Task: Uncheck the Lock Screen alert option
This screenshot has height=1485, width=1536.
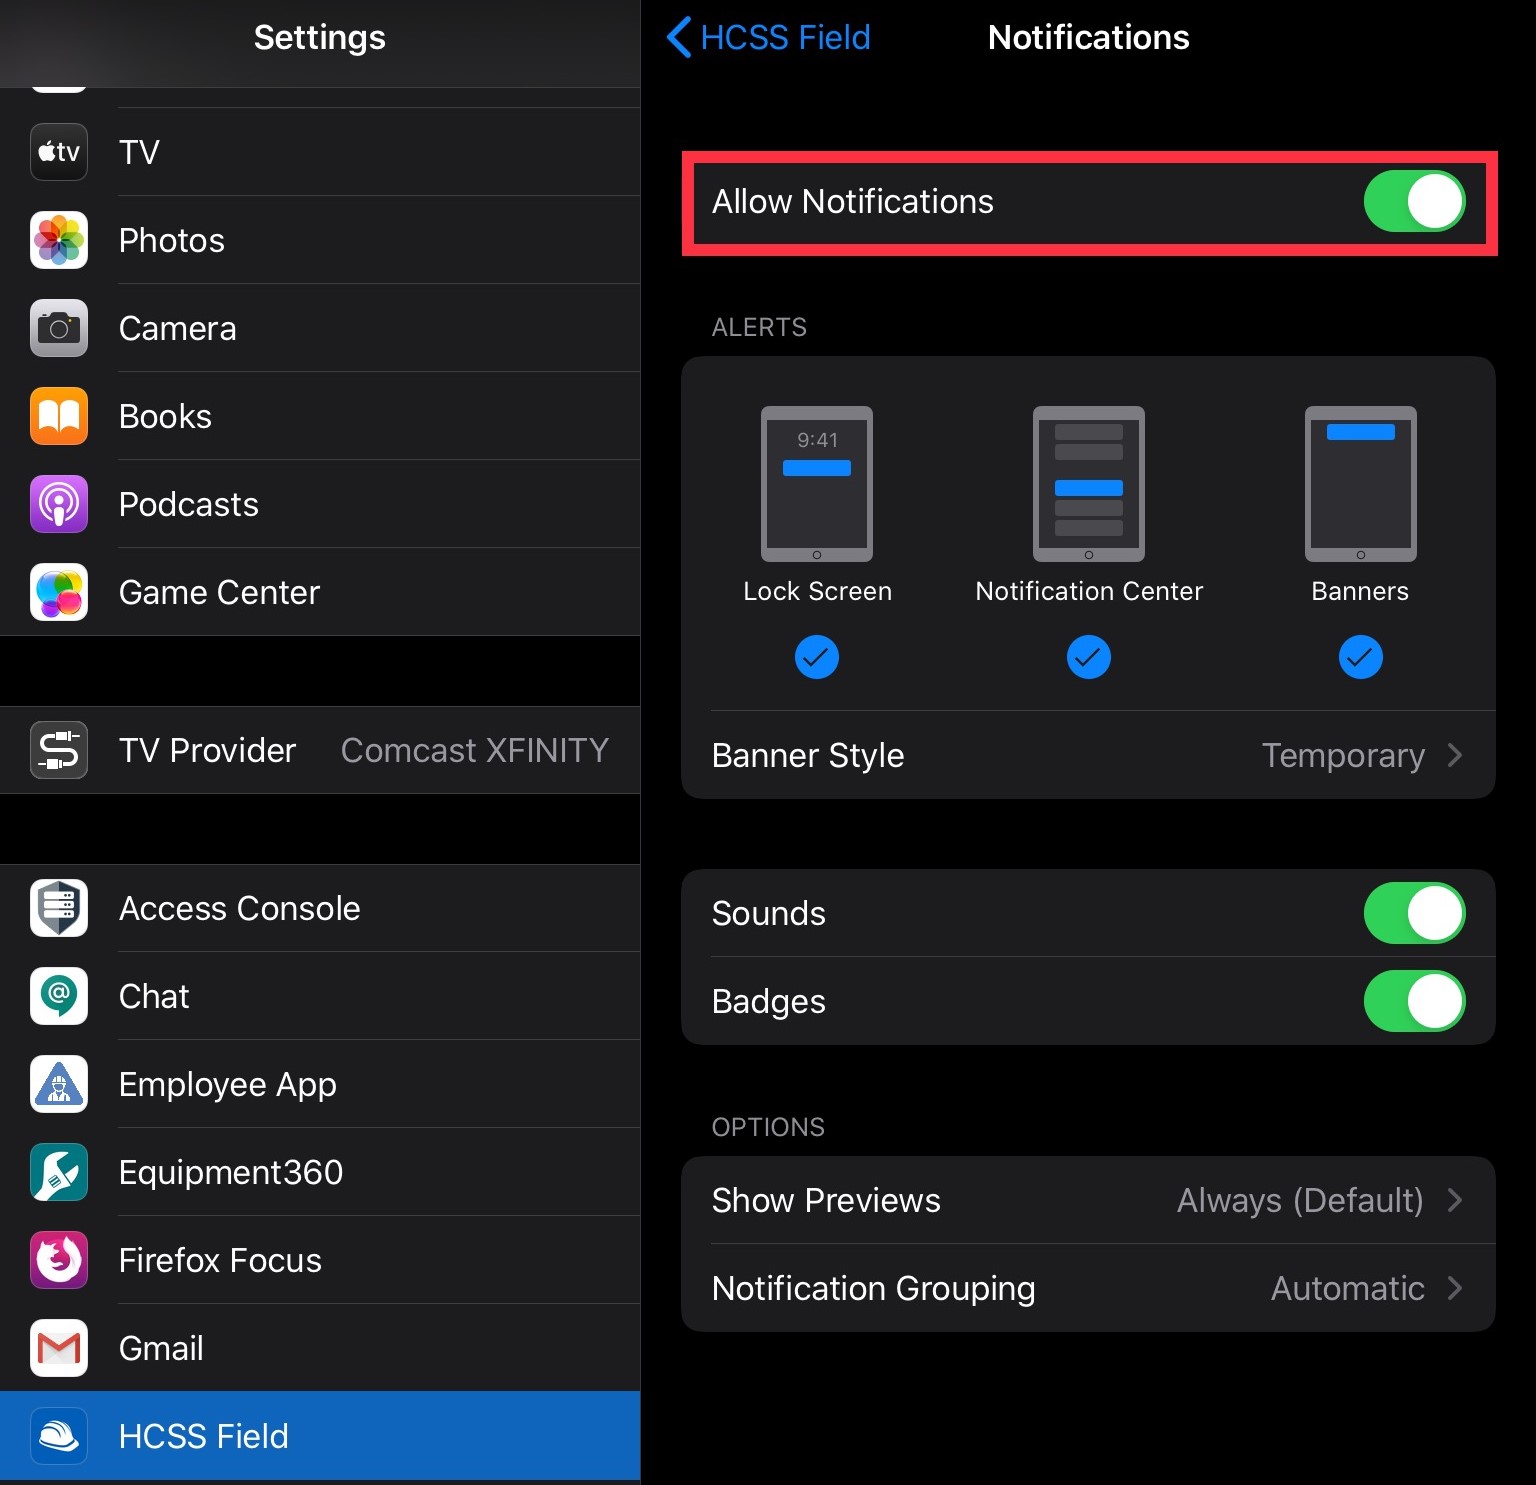Action: click(817, 657)
